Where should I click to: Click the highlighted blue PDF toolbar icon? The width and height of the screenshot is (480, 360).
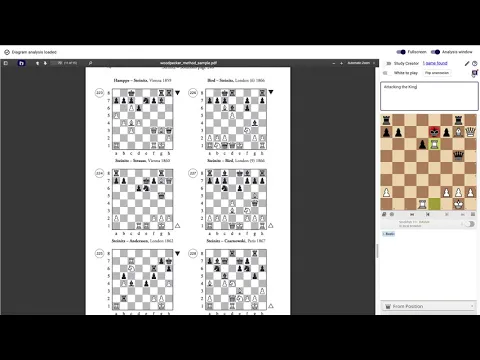(x=21, y=63)
